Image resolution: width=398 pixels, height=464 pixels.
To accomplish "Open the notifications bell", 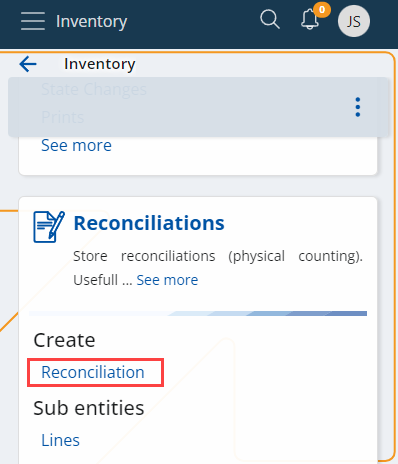I will pos(310,19).
